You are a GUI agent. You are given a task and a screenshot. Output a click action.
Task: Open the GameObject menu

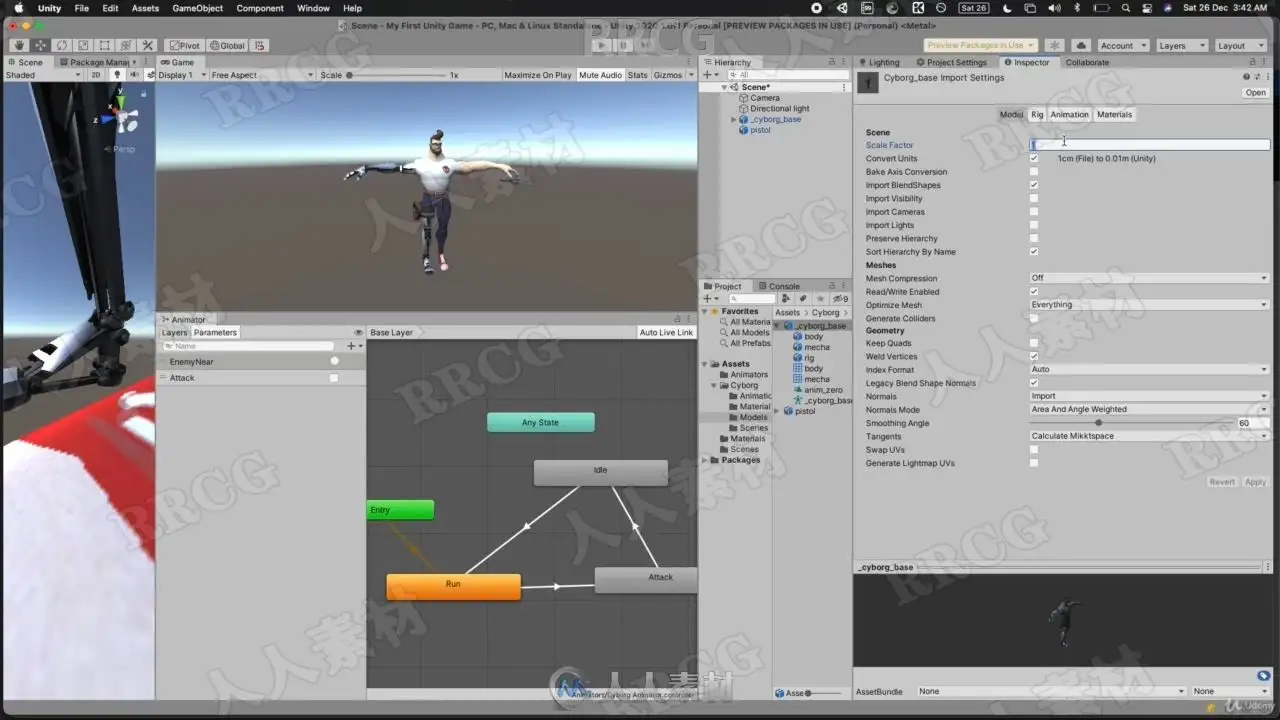(197, 8)
